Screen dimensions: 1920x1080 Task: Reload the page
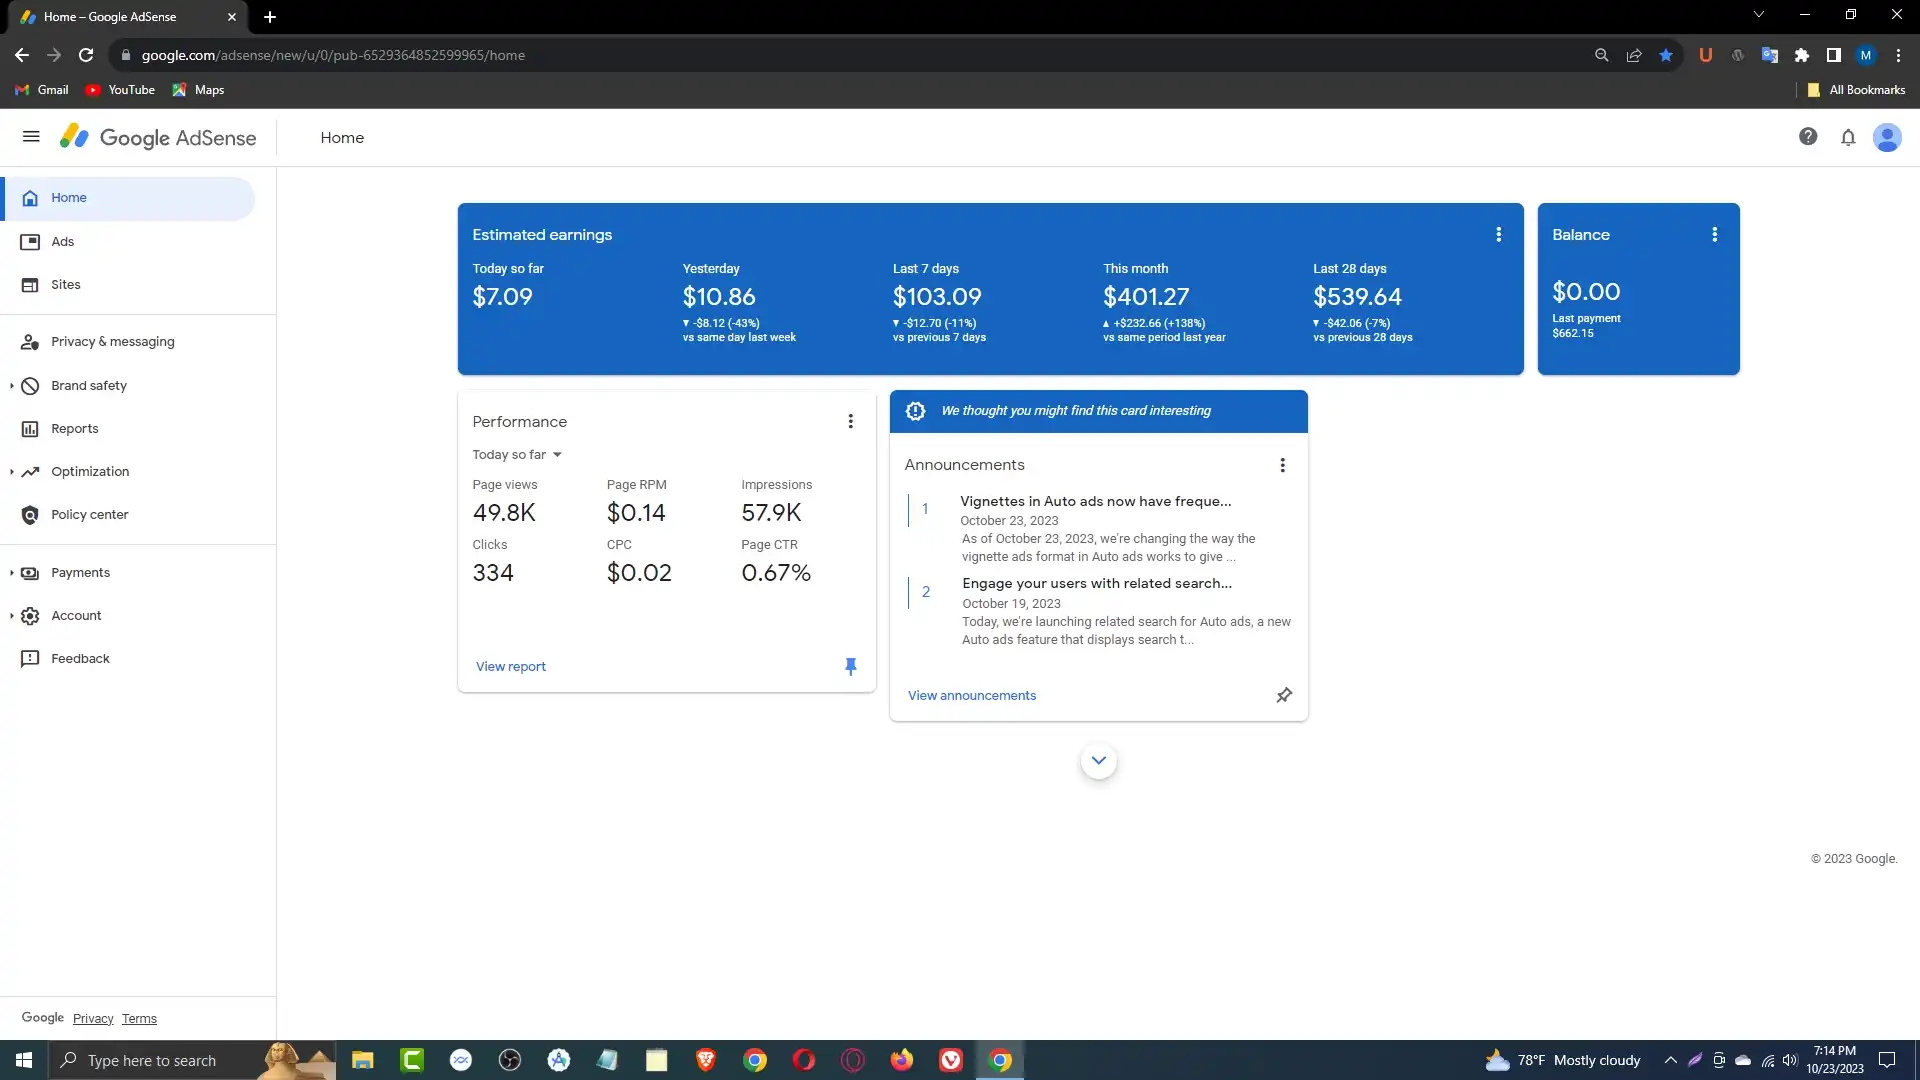[x=86, y=55]
